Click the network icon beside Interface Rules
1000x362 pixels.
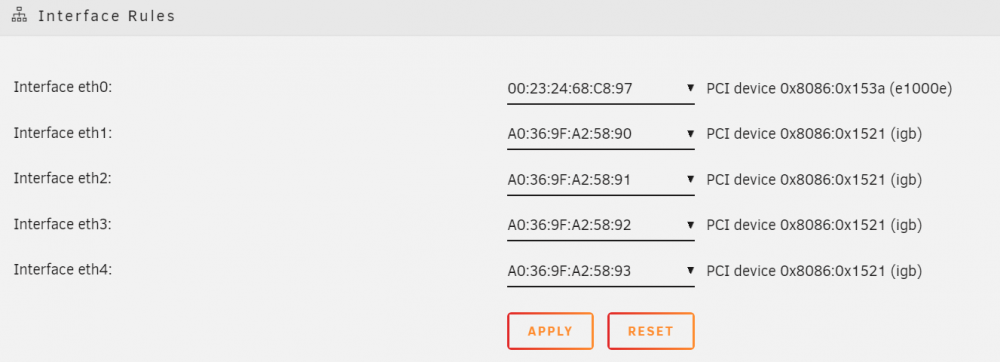(20, 17)
